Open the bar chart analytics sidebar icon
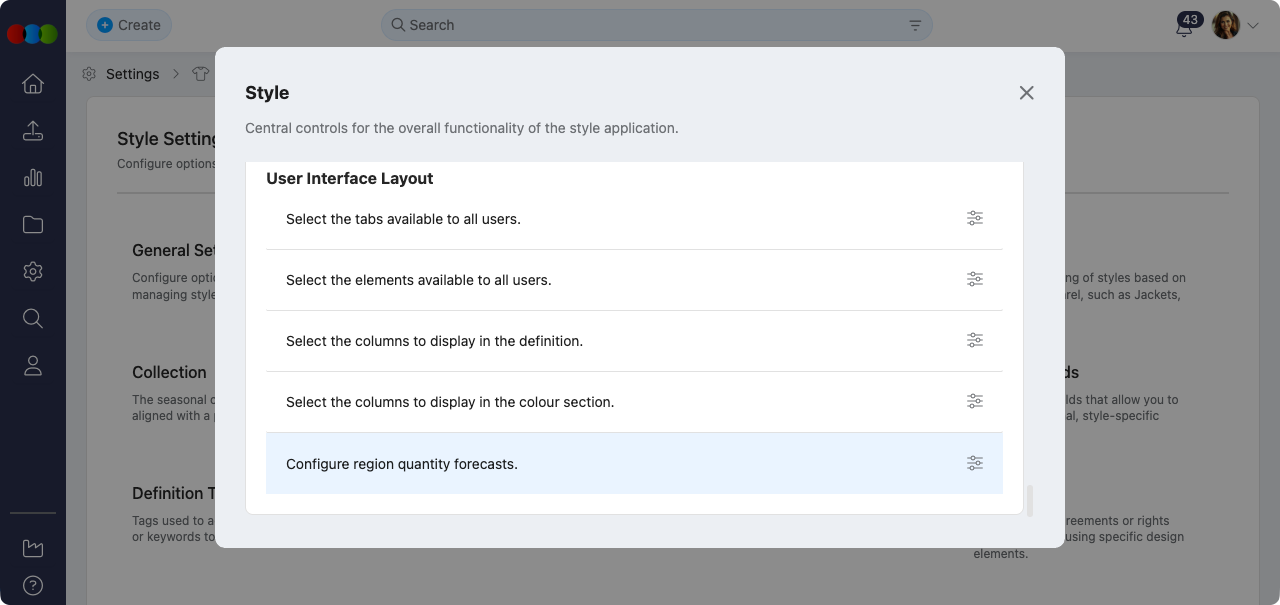The image size is (1280, 605). (33, 178)
